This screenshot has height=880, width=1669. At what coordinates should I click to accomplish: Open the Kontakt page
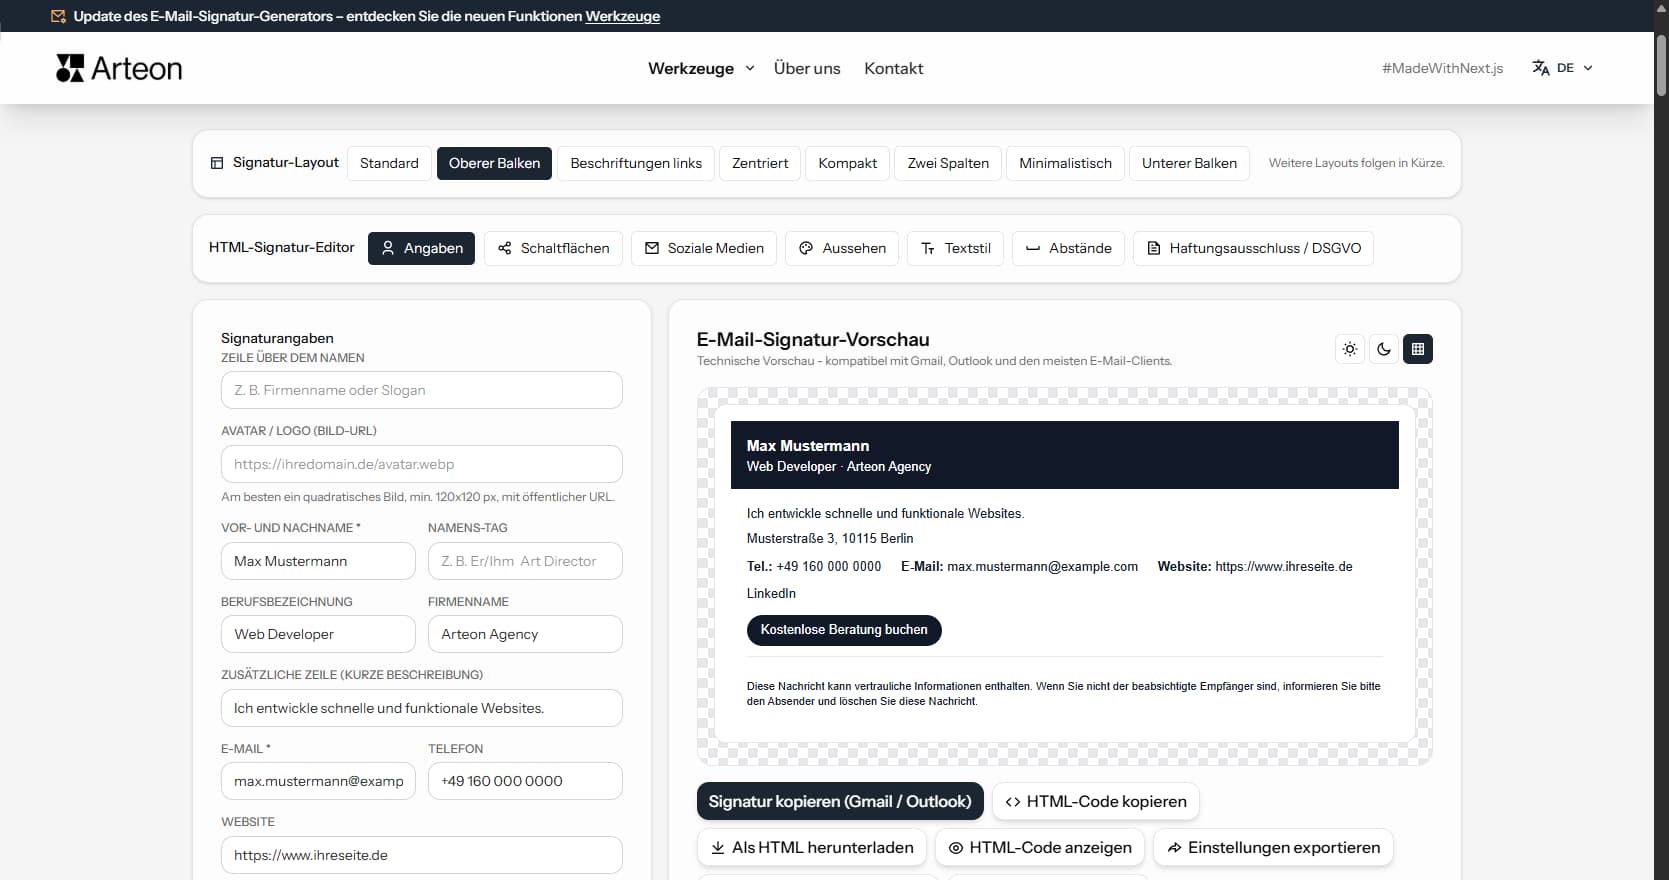(x=893, y=68)
